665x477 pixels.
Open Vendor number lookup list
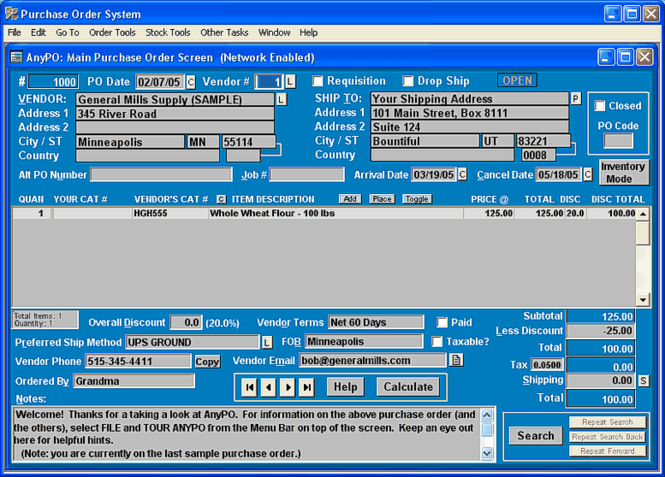[x=290, y=81]
